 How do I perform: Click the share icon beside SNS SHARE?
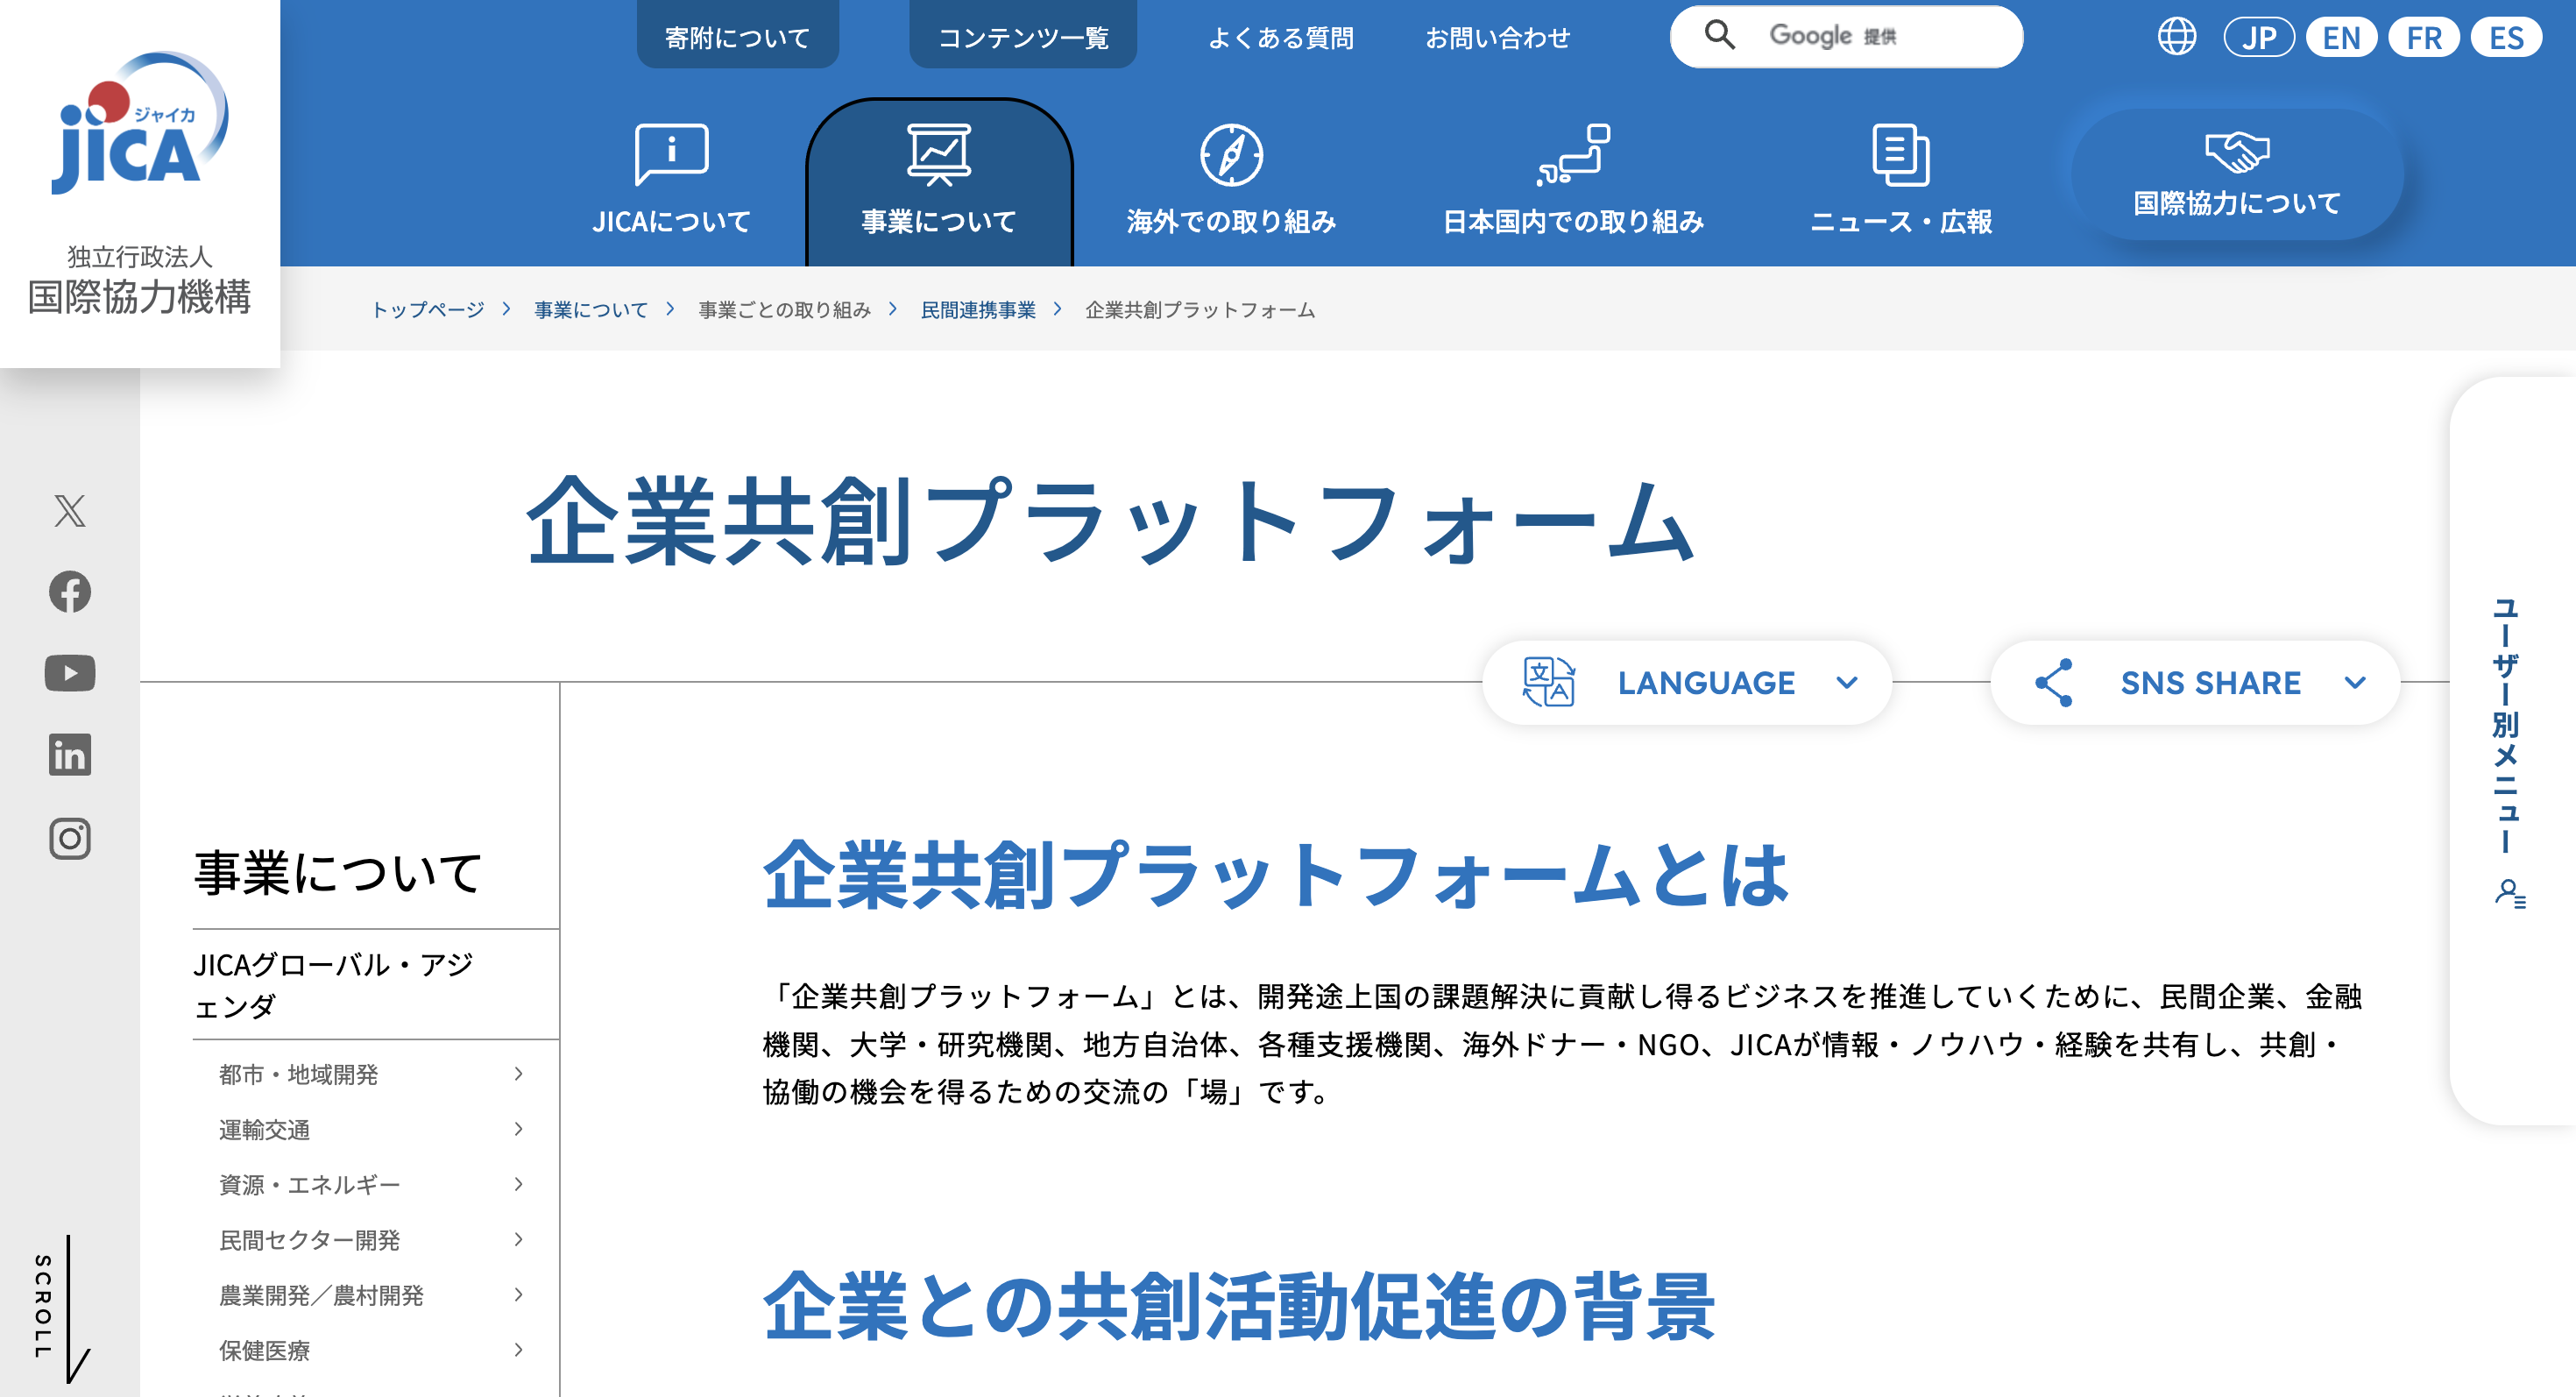2054,682
